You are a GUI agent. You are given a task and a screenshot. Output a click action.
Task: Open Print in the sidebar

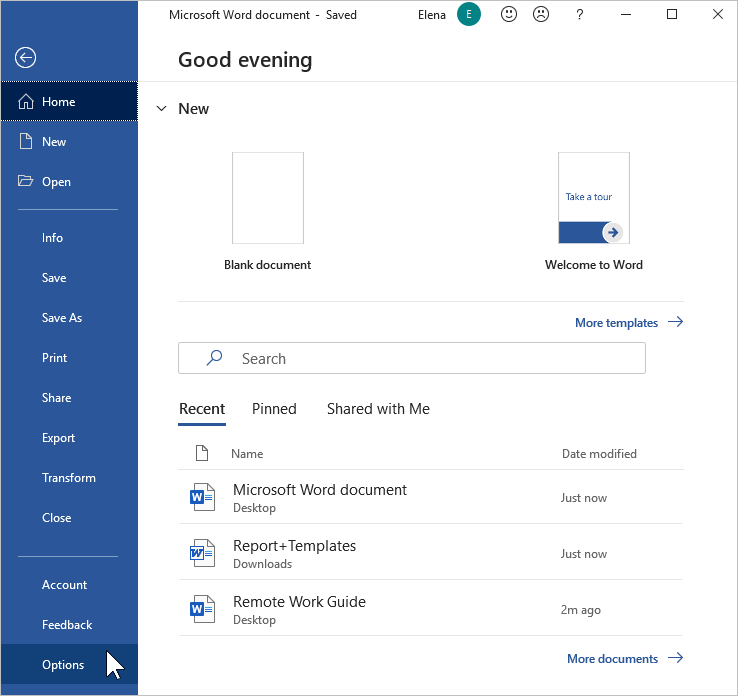click(x=55, y=358)
